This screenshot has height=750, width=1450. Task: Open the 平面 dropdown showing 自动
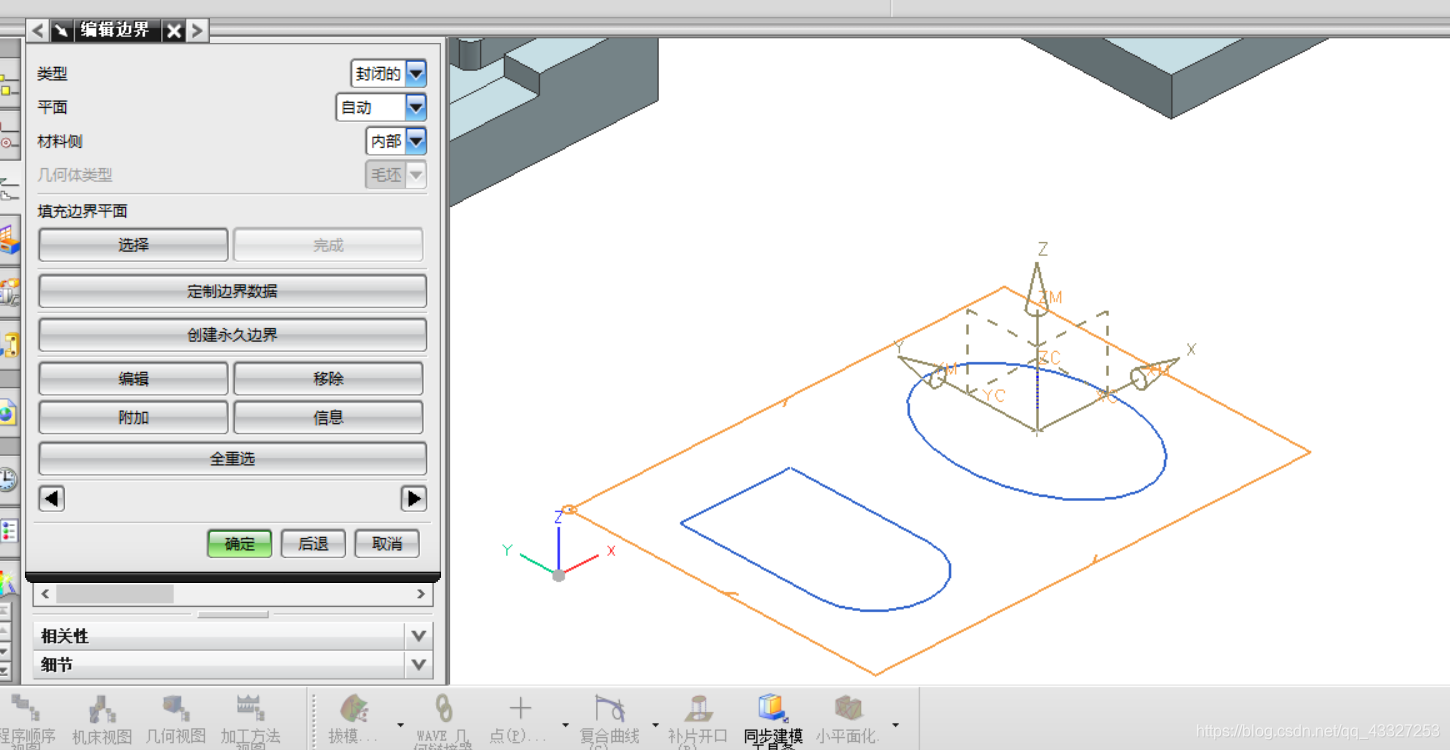381,107
